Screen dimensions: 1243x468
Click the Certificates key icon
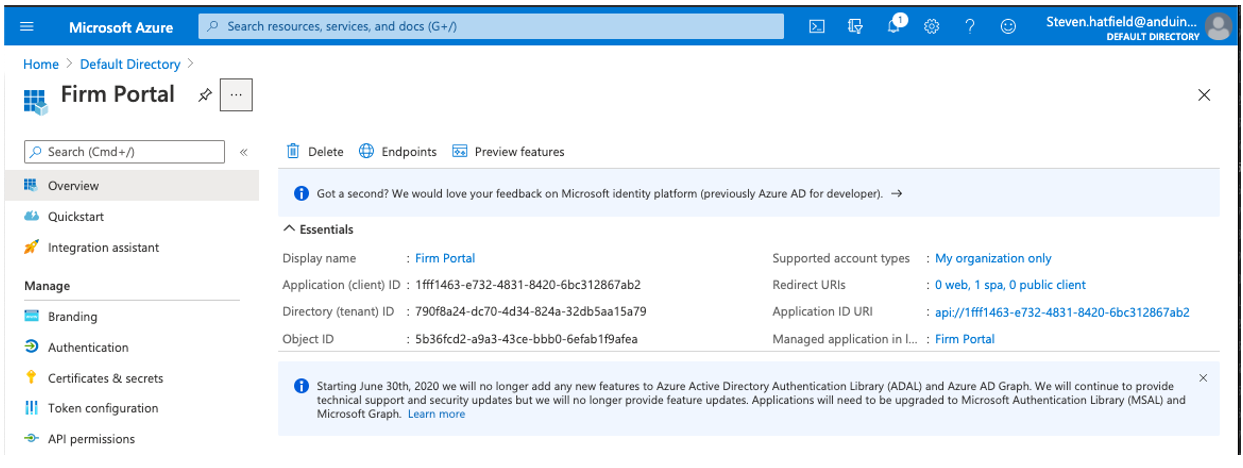(31, 379)
